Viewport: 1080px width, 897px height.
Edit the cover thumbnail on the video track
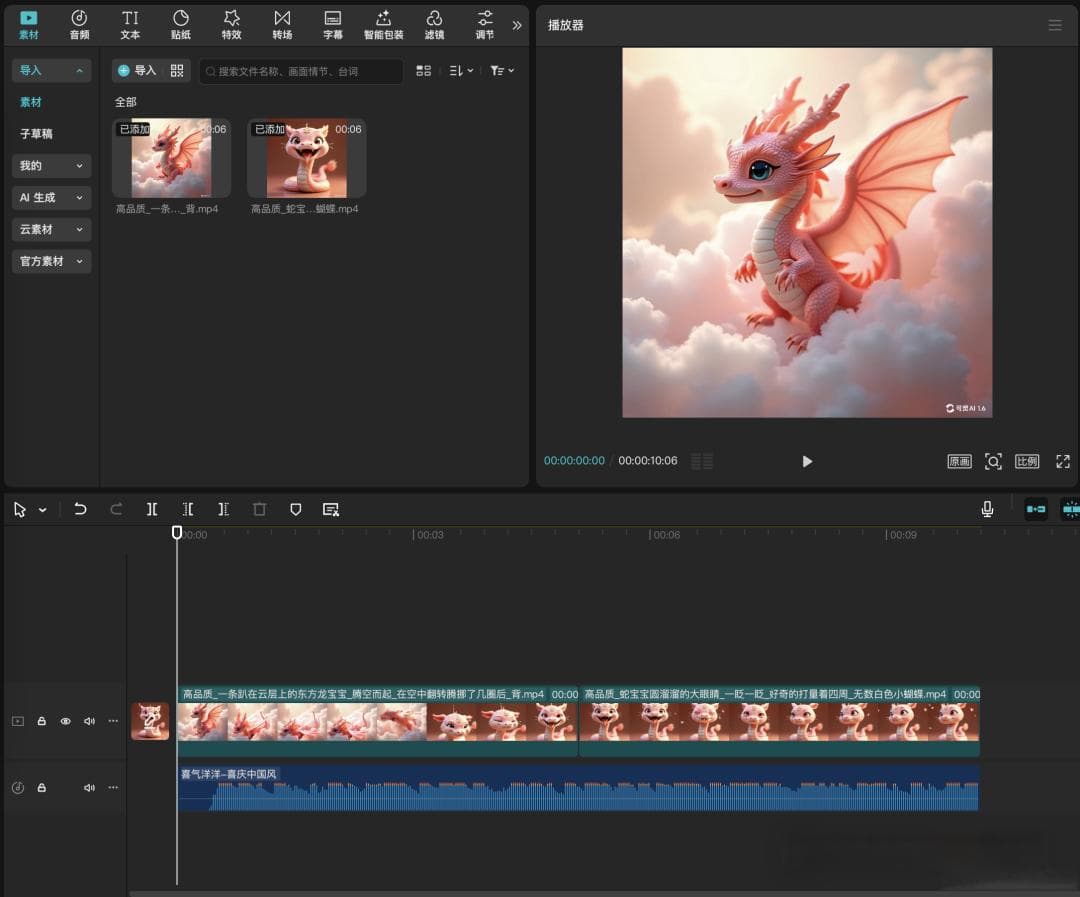pos(150,721)
